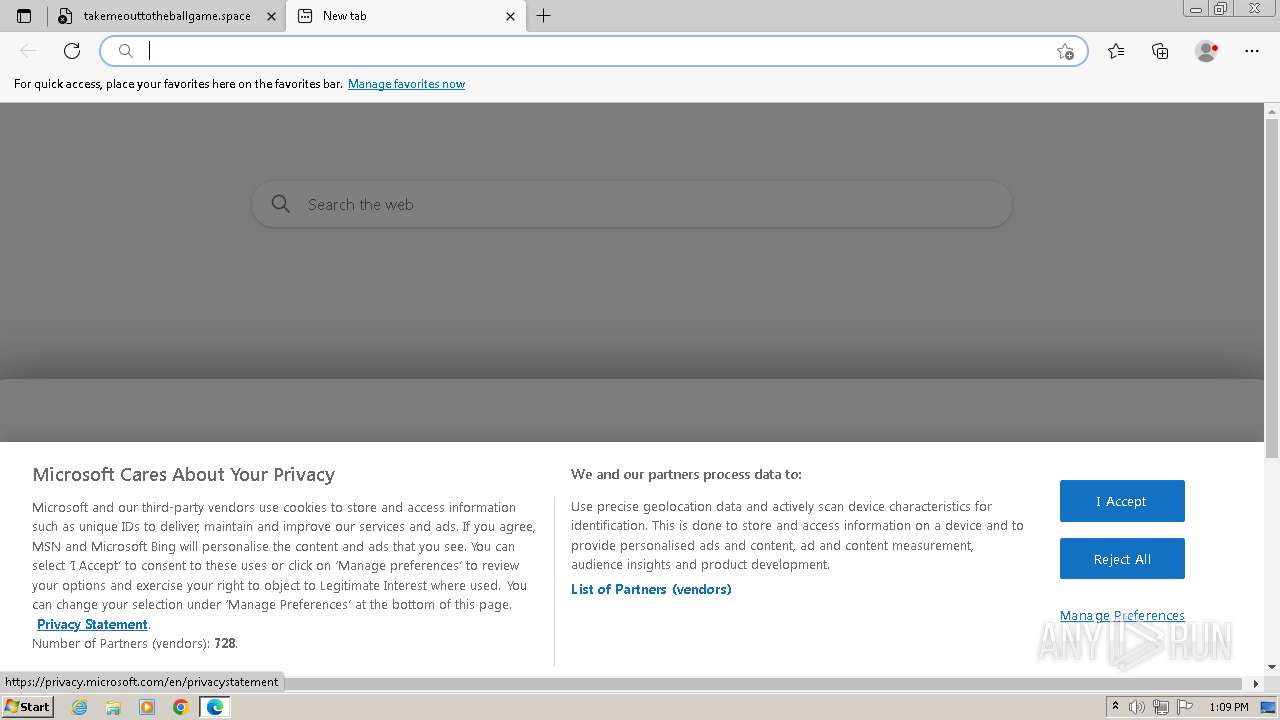Click search icon in address bar
Viewport: 1280px width, 720px height.
(126, 51)
